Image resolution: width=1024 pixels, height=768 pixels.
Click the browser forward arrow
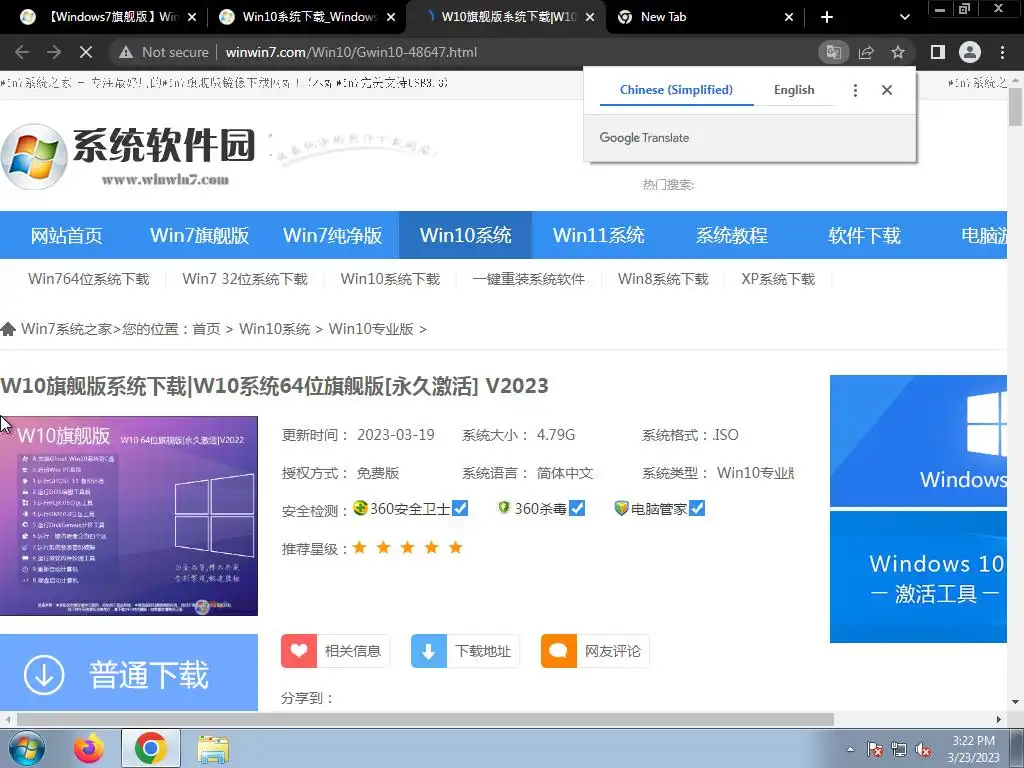click(x=54, y=52)
